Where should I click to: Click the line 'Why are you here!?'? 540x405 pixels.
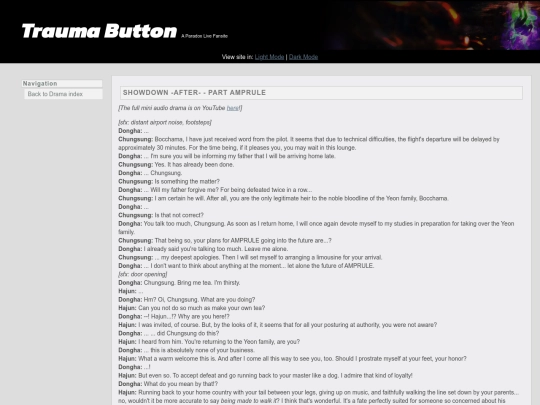click(174, 316)
